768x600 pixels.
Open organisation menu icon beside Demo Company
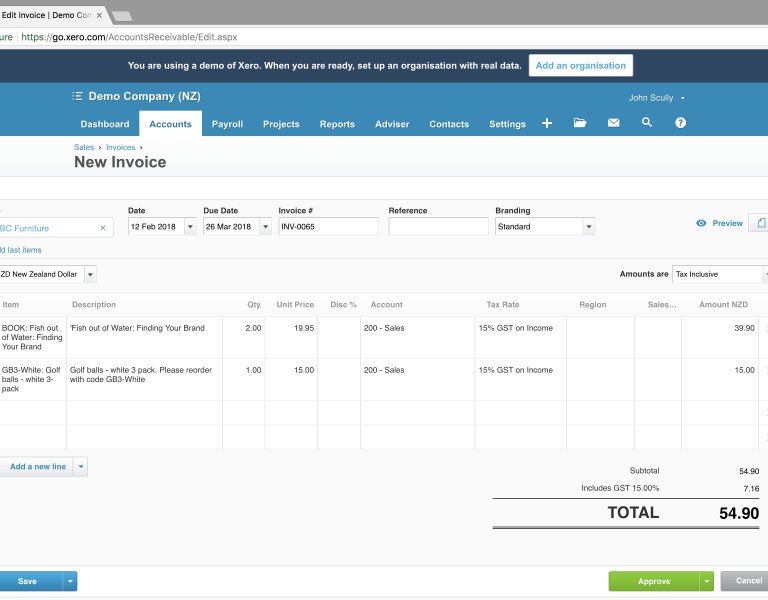click(x=77, y=96)
